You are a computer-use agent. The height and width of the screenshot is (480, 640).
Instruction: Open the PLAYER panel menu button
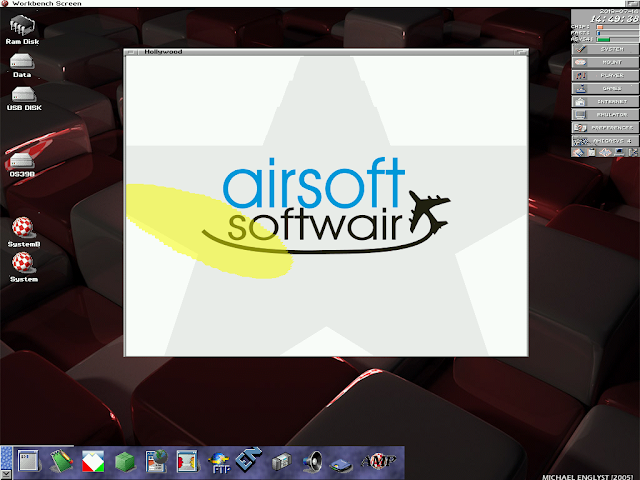(605, 76)
